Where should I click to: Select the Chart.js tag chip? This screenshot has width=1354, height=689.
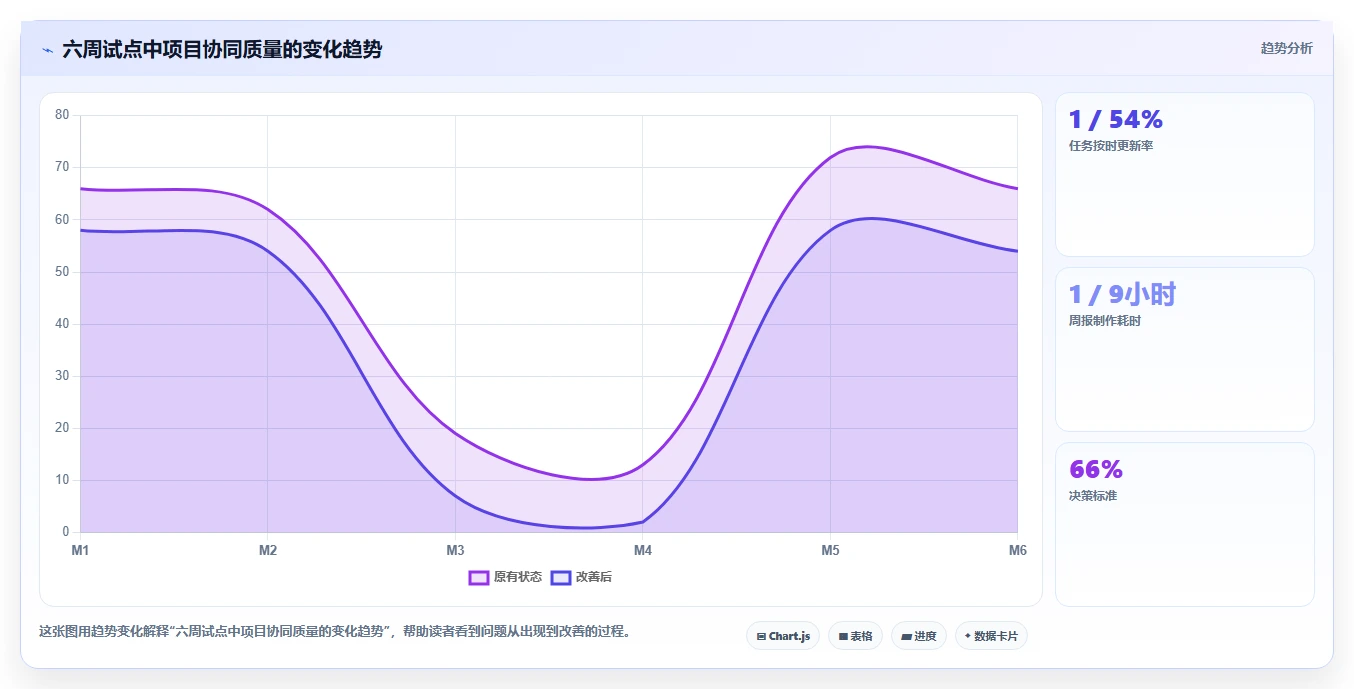(783, 636)
